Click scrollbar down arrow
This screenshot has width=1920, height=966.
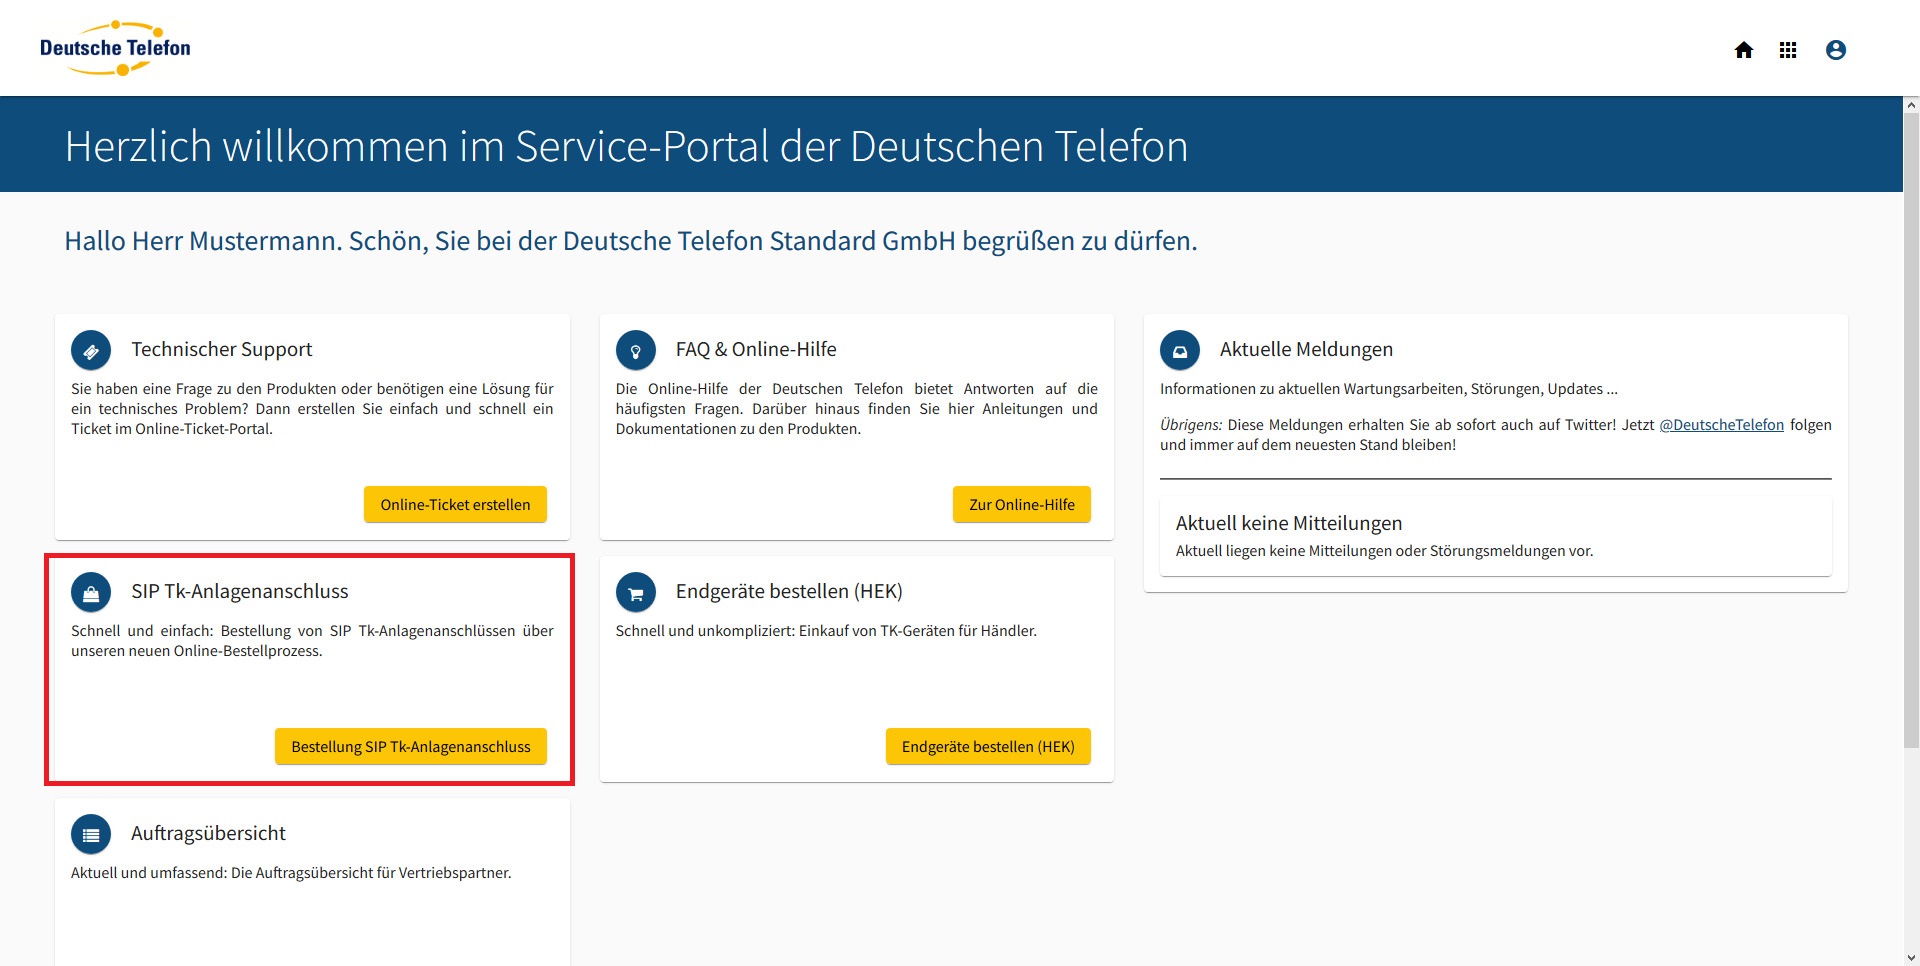point(1911,958)
